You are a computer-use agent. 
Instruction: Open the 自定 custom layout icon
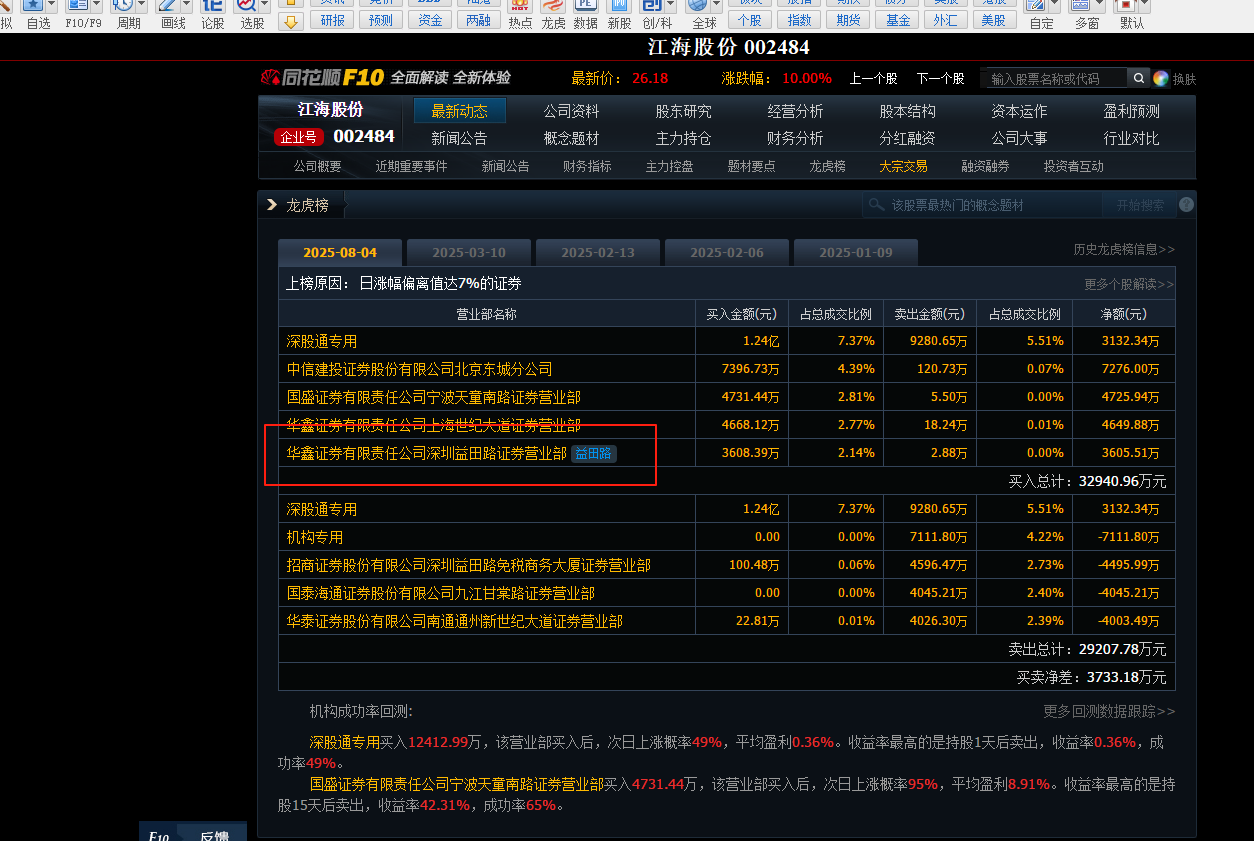pyautogui.click(x=1036, y=6)
